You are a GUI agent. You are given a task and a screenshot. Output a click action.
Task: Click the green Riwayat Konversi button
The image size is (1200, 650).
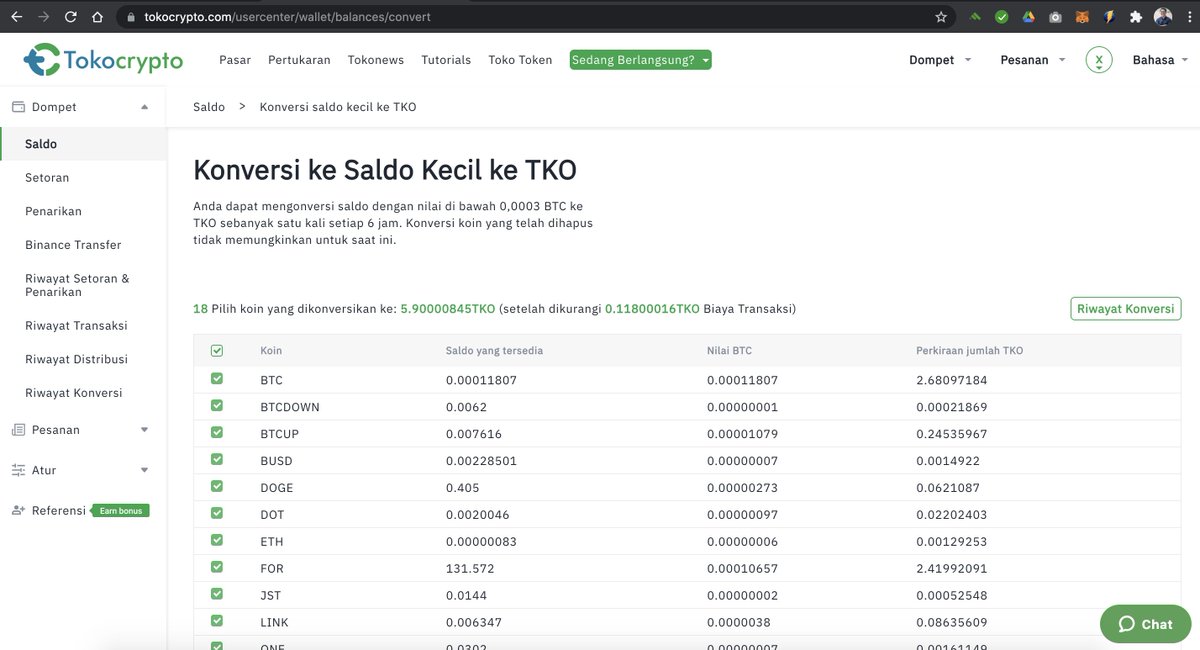coord(1125,309)
